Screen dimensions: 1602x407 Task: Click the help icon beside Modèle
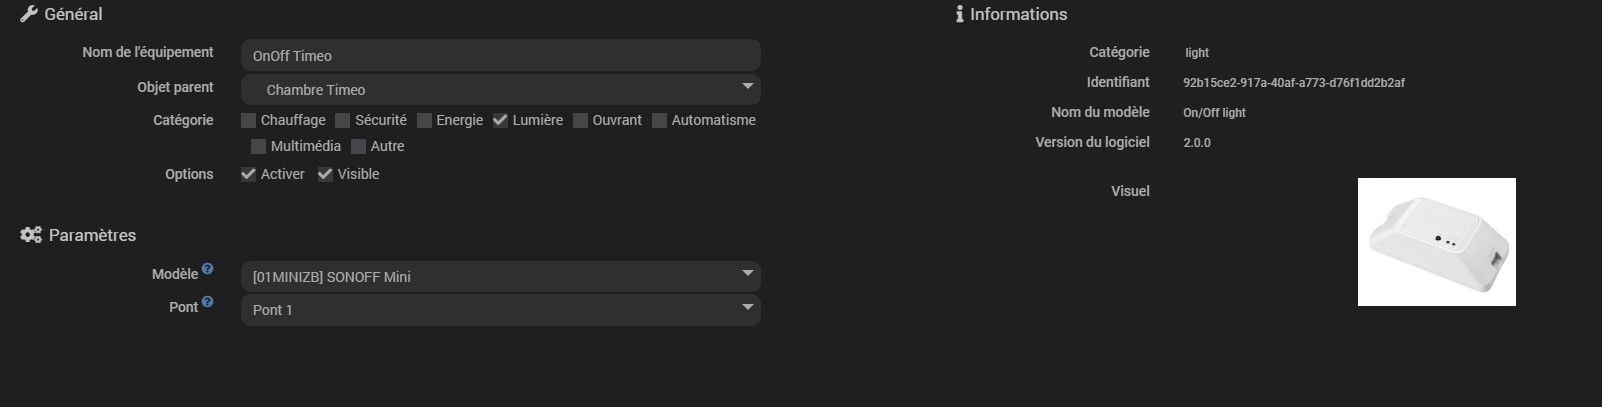point(207,269)
